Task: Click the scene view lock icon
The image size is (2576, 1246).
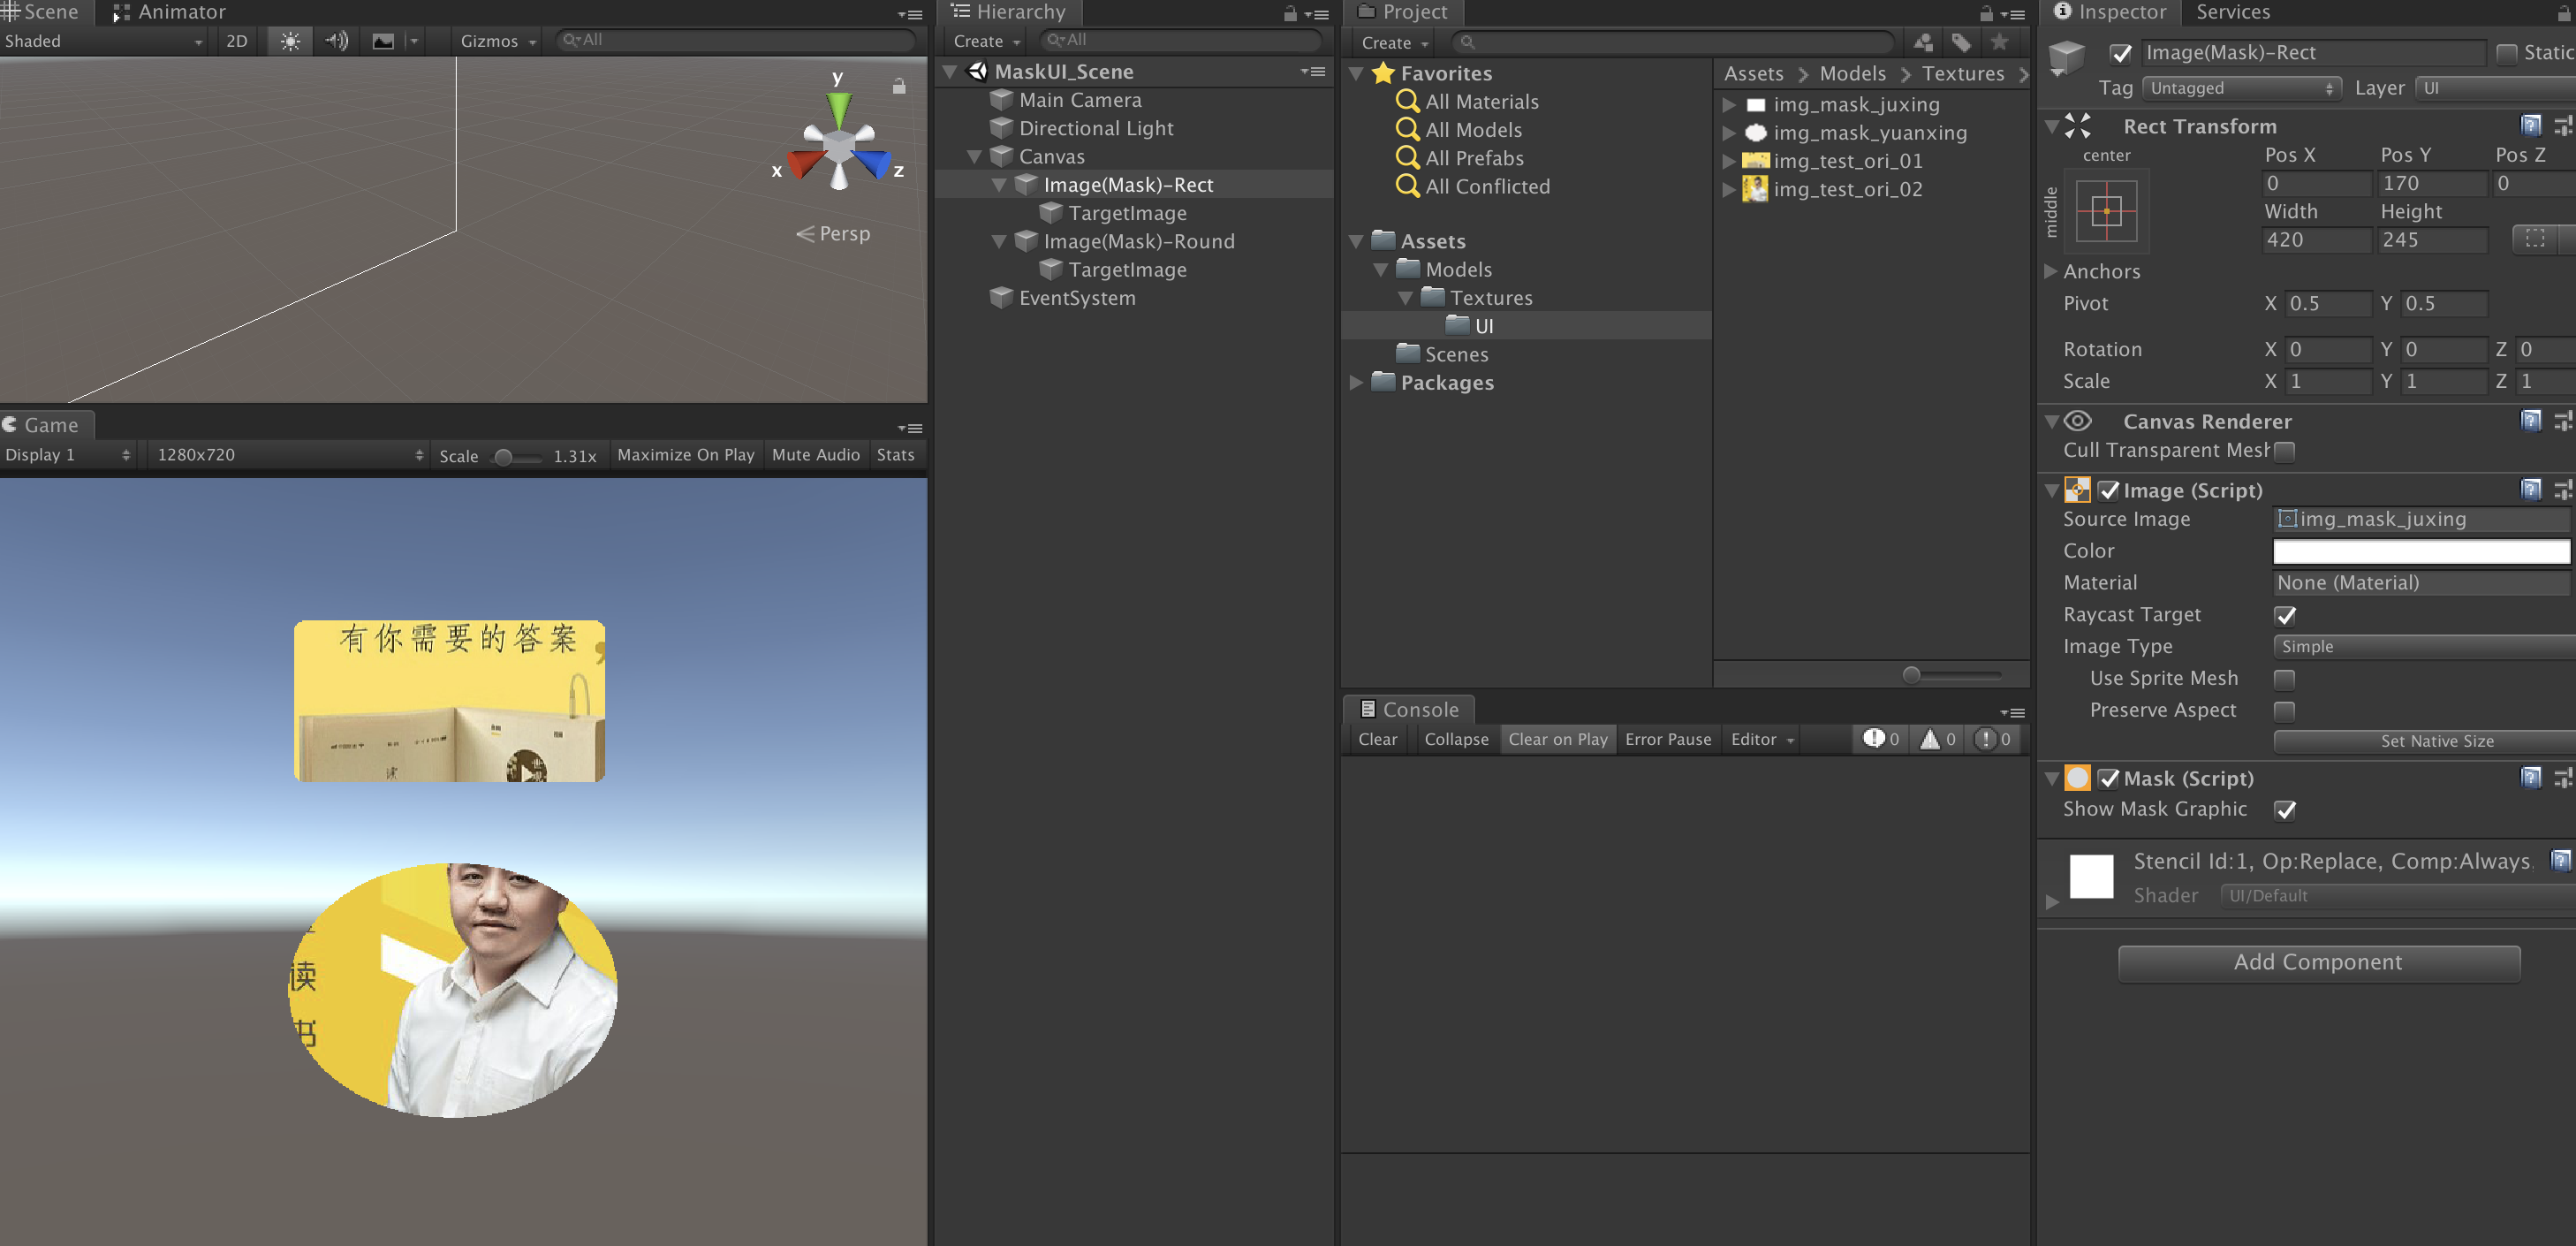Action: coord(898,87)
